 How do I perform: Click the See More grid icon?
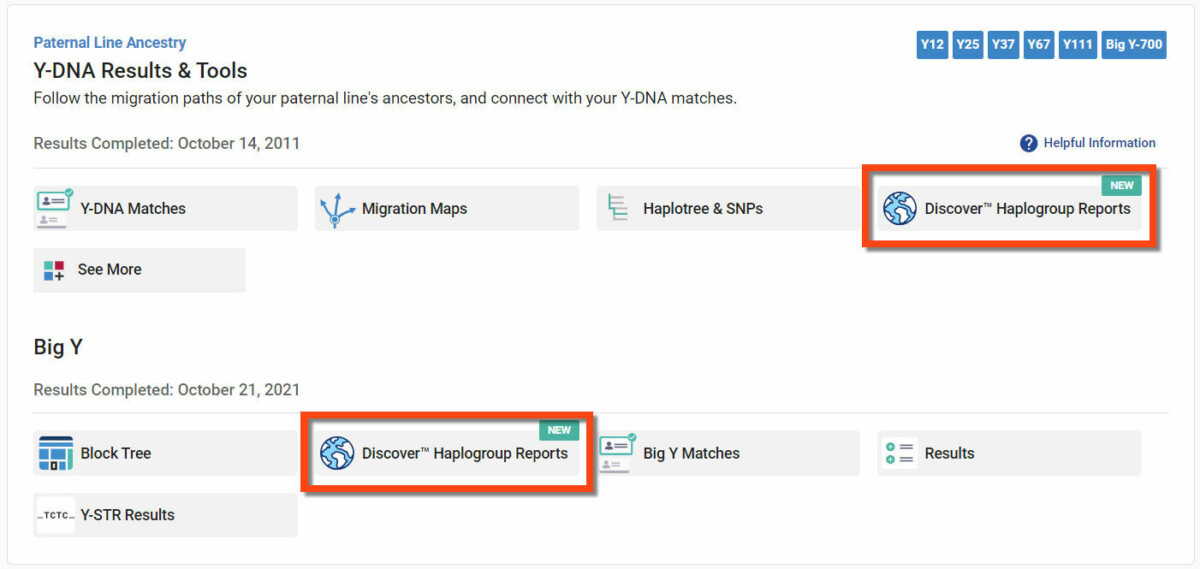coord(54,270)
